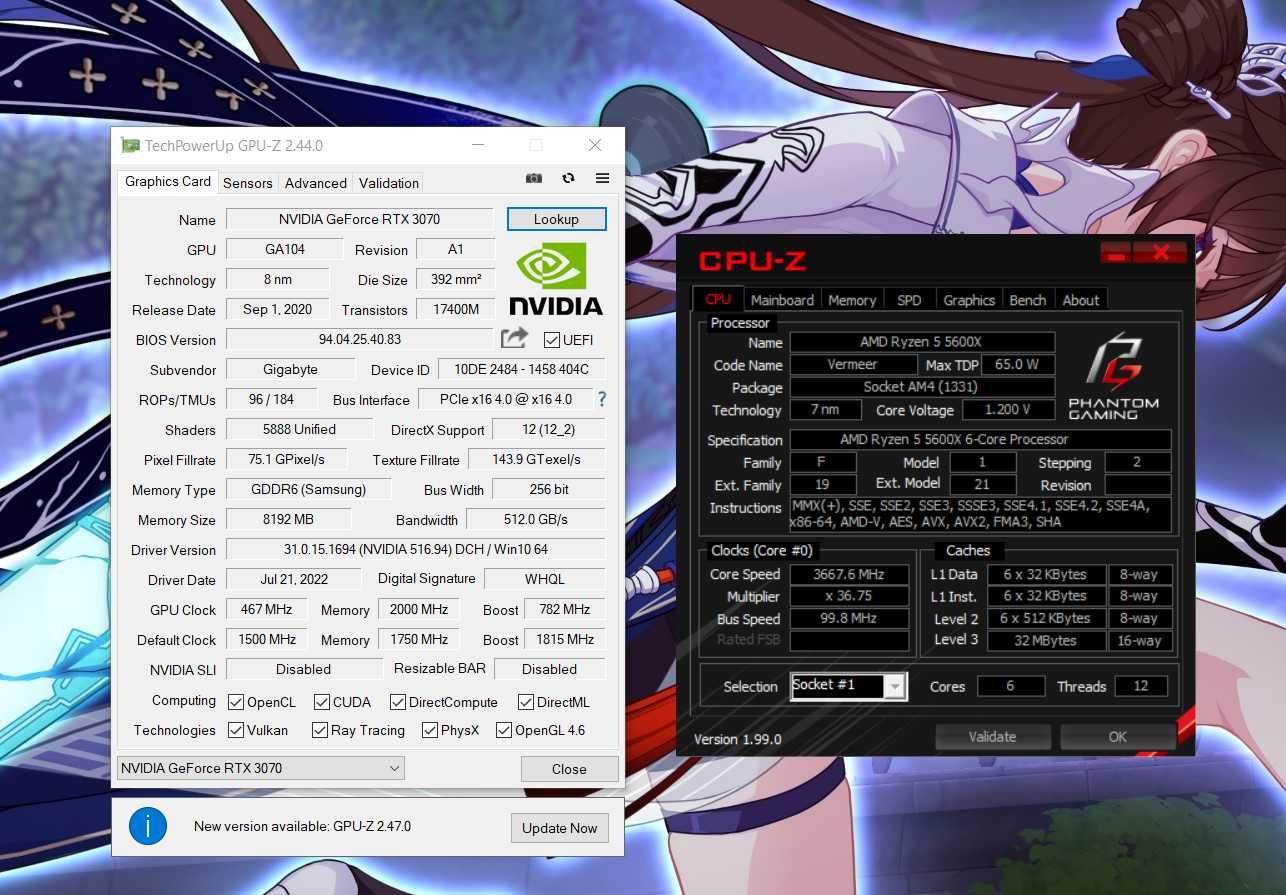Click the NVIDIA logo in GPU-Z

point(556,279)
